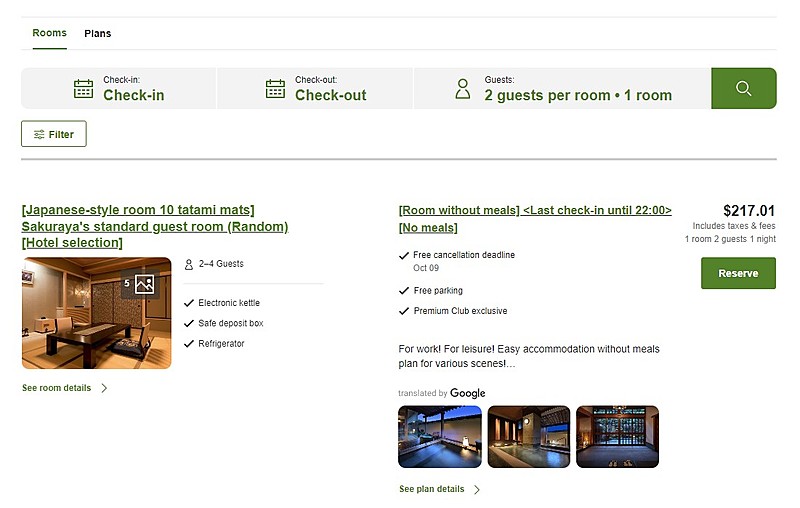Click the Premium Club exclusive text

click(x=461, y=311)
